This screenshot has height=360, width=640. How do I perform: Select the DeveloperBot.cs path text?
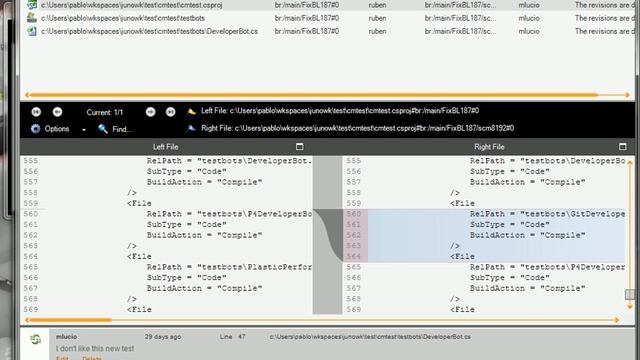click(149, 31)
